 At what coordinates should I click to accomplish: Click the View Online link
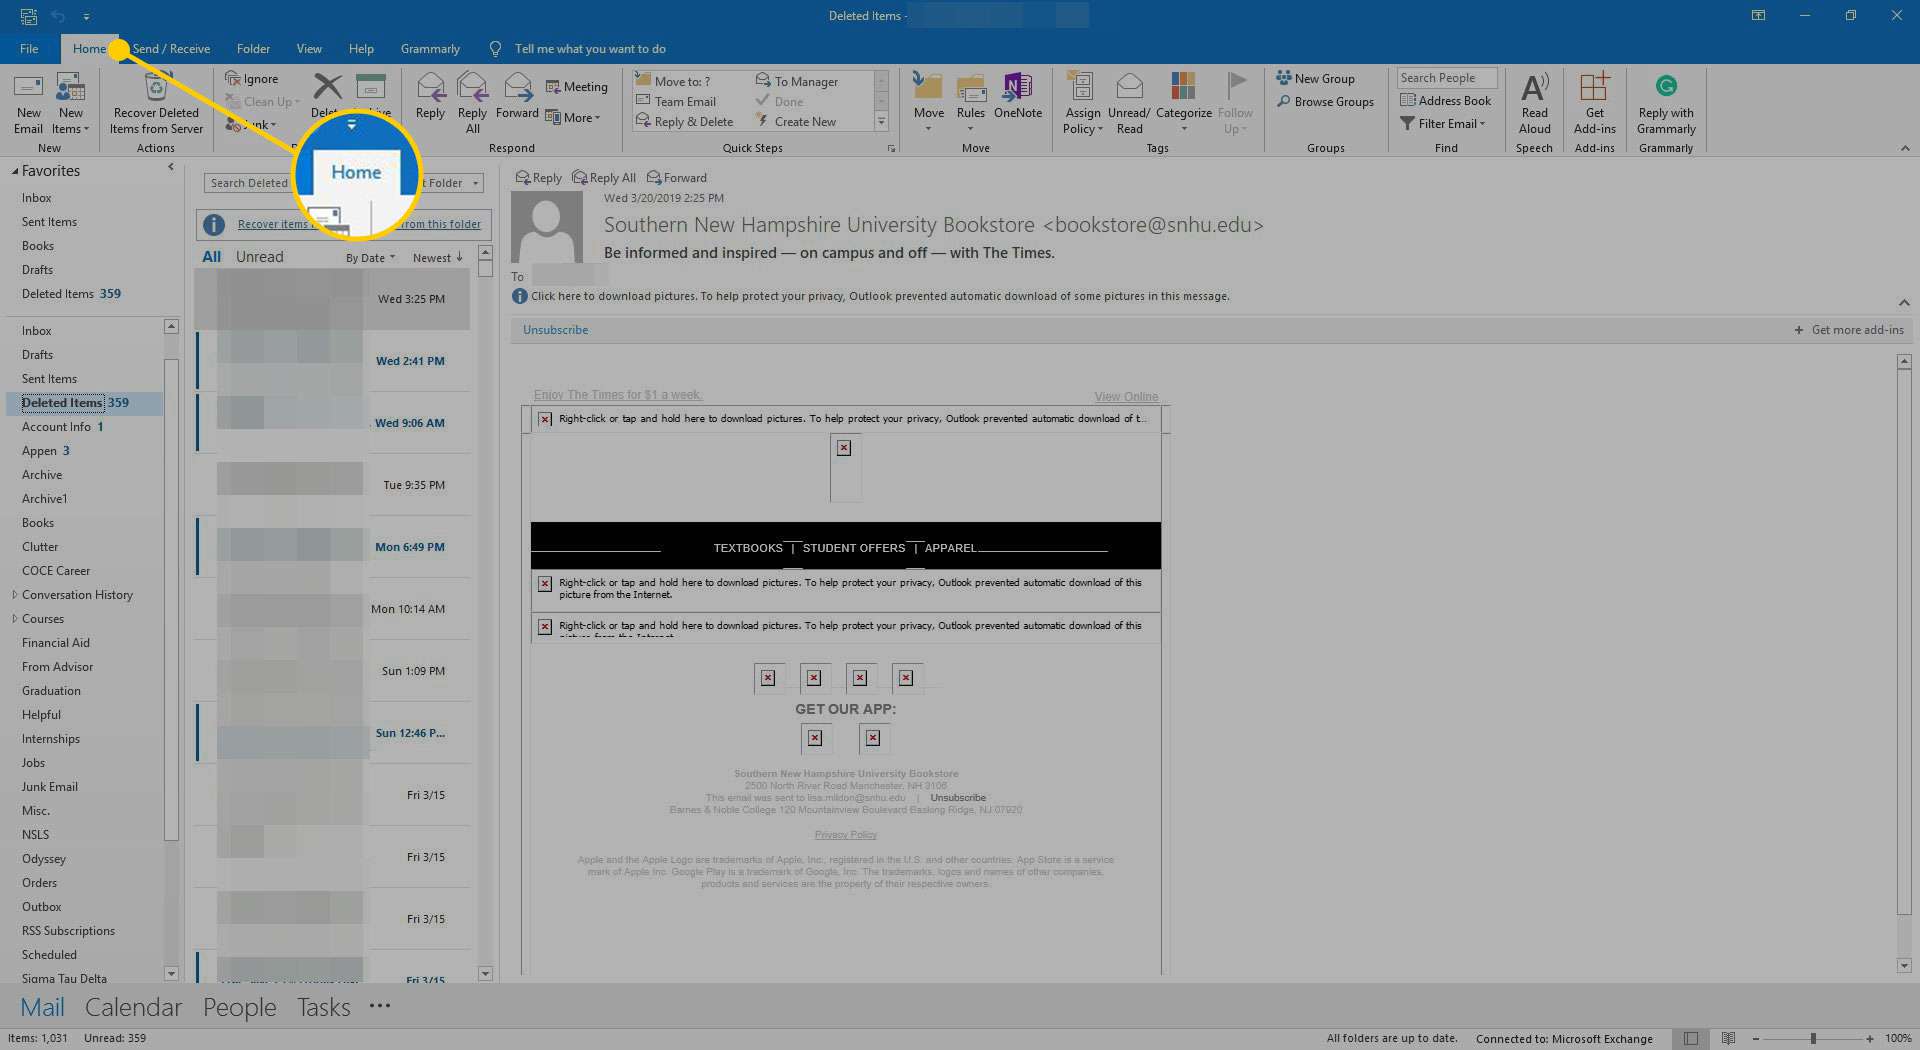pyautogui.click(x=1126, y=397)
